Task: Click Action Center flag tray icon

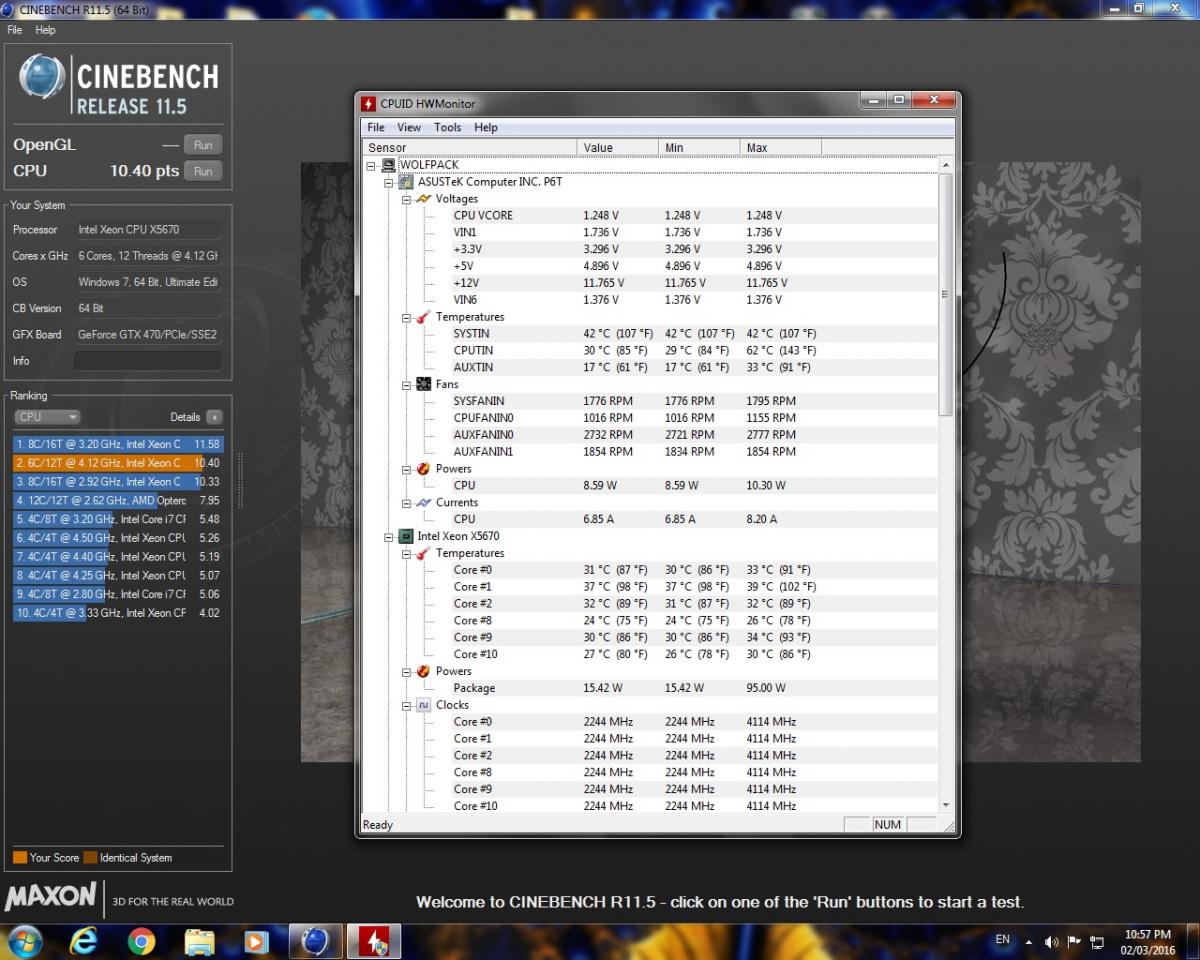Action: click(x=1075, y=942)
